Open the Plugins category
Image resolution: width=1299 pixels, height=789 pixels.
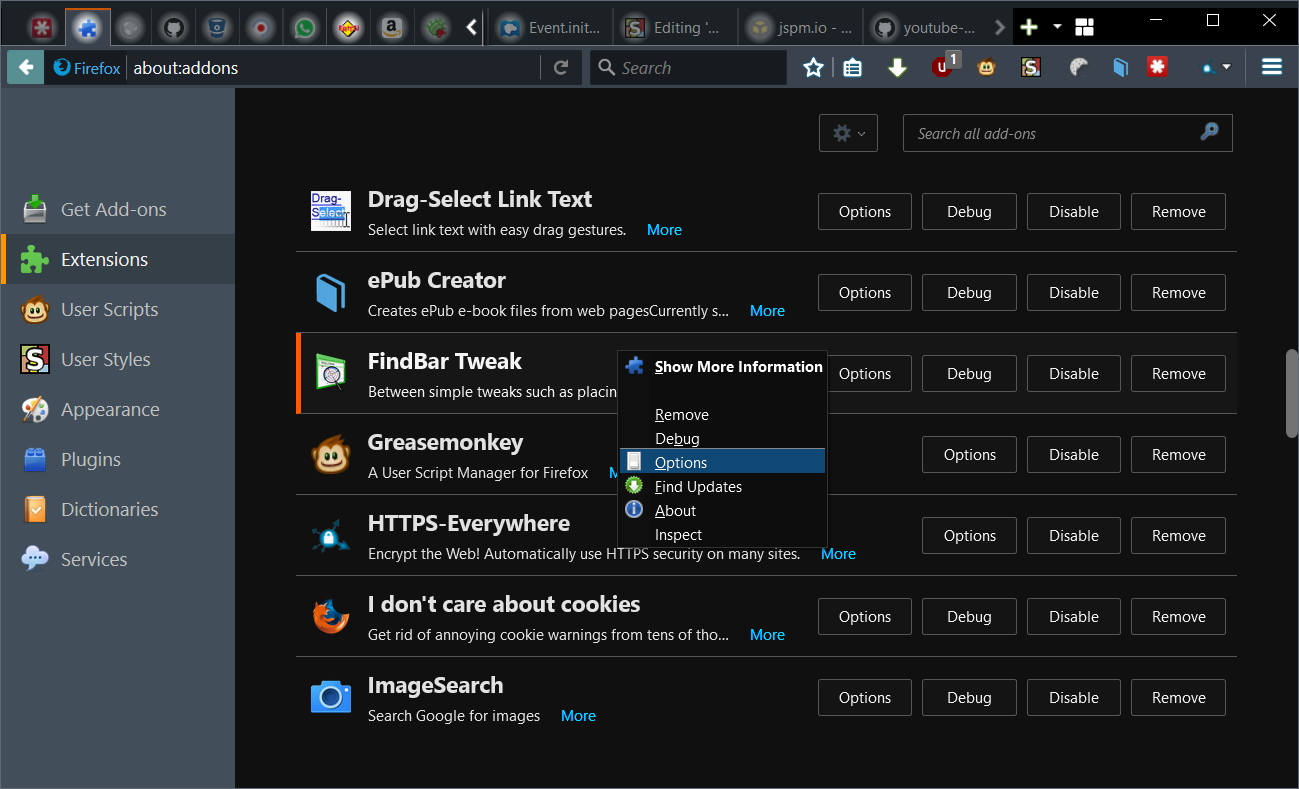pos(118,459)
